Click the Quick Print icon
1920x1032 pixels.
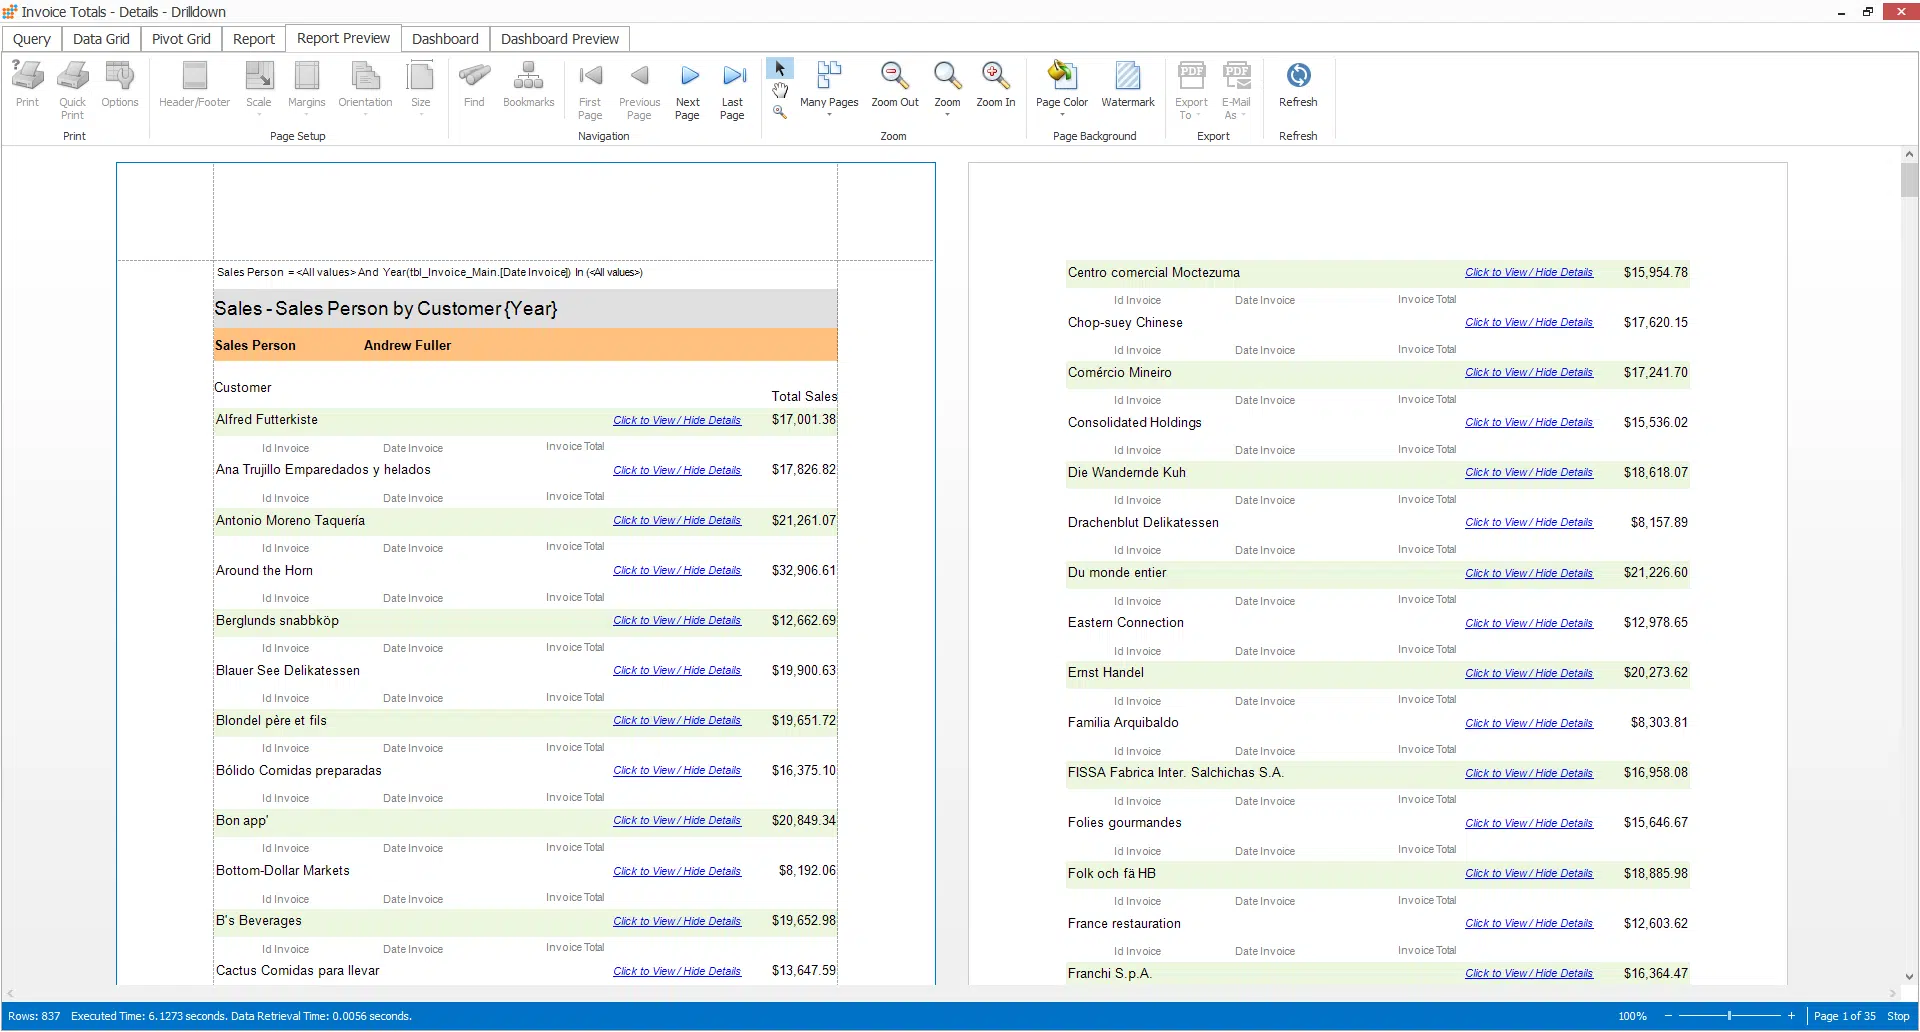72,90
